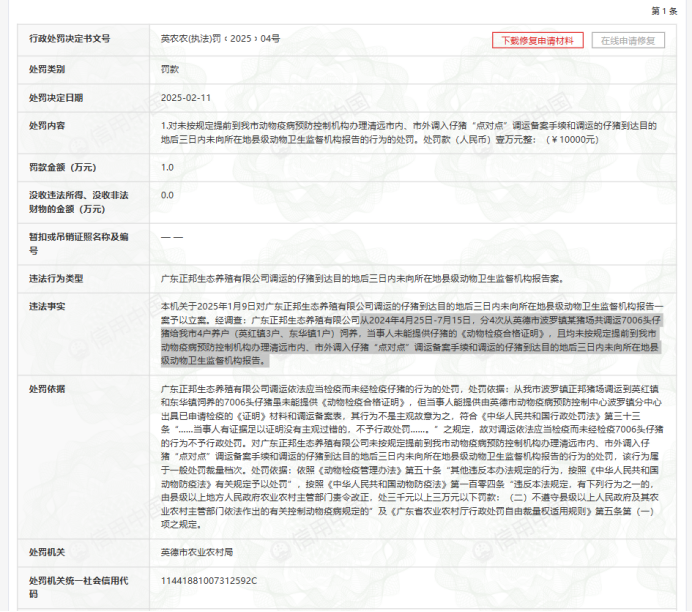692x612 pixels.
Task: Click the 暂扣或吊销证照名称及编号 label
Action: tap(79, 244)
